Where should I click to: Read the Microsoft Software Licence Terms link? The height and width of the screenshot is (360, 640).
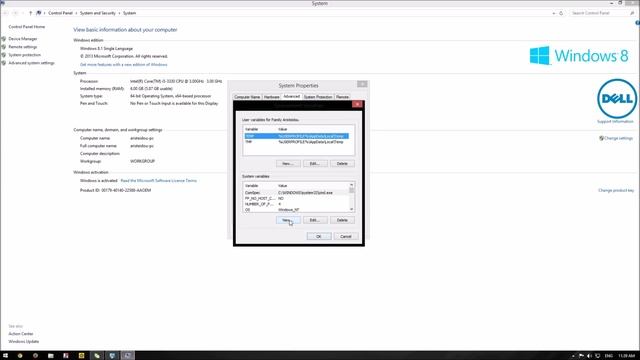159,180
